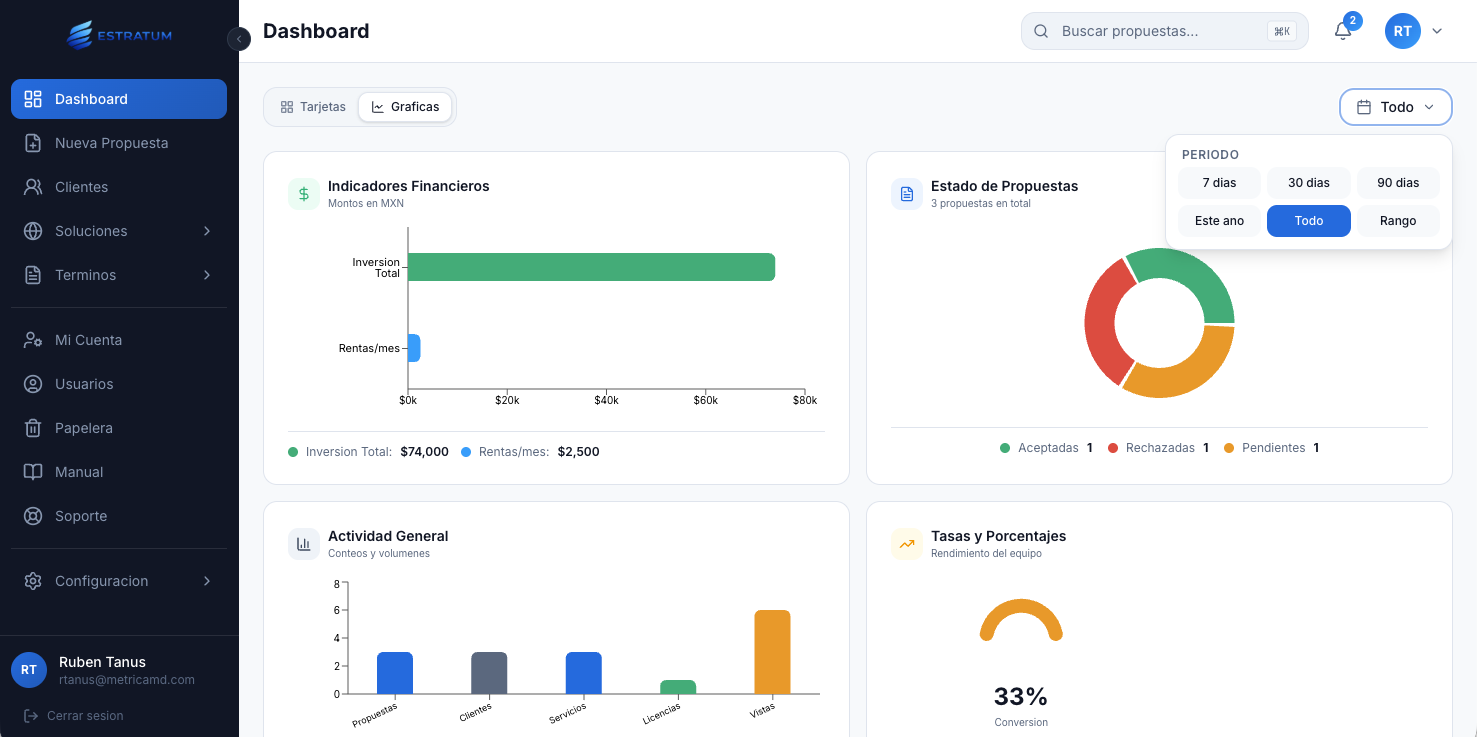Select the Graficas view tab

click(405, 106)
